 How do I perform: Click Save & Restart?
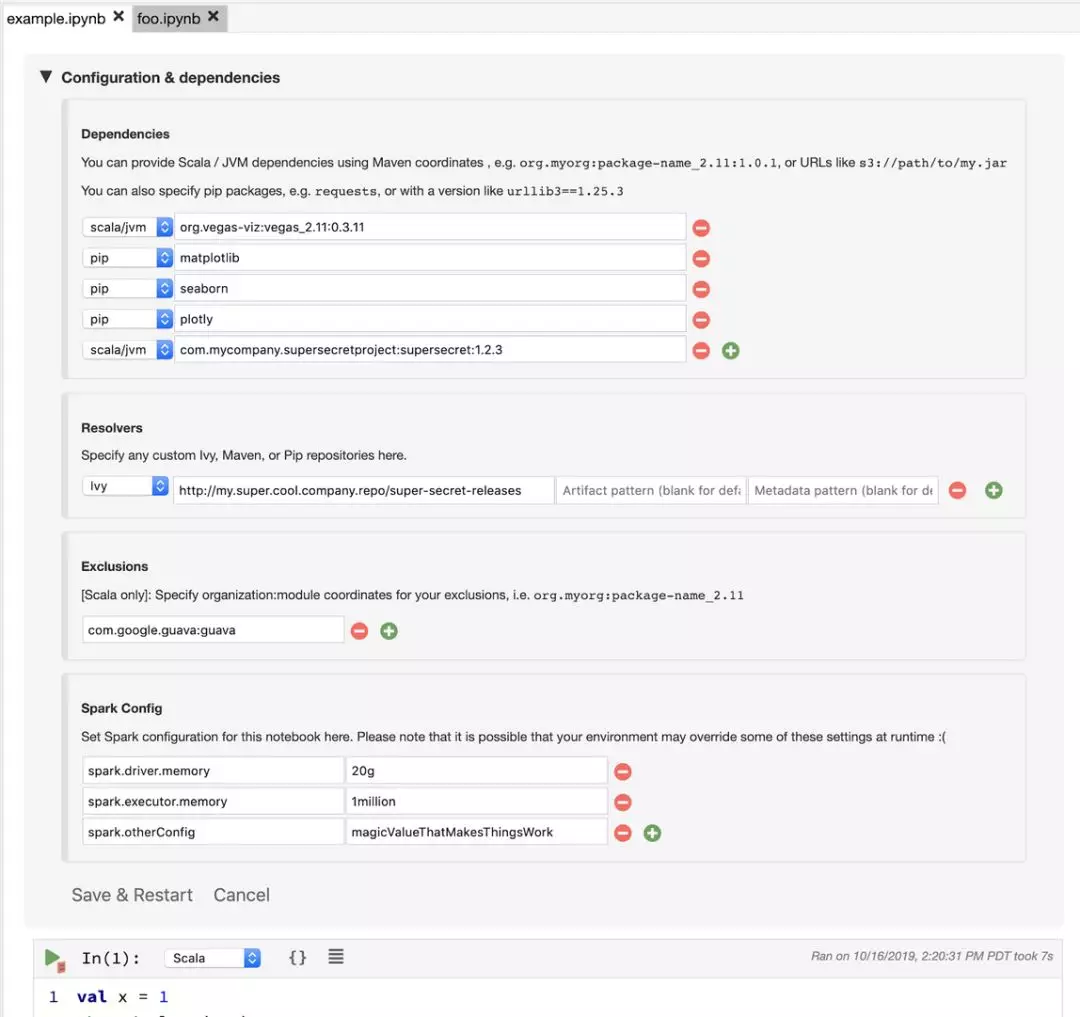(132, 895)
